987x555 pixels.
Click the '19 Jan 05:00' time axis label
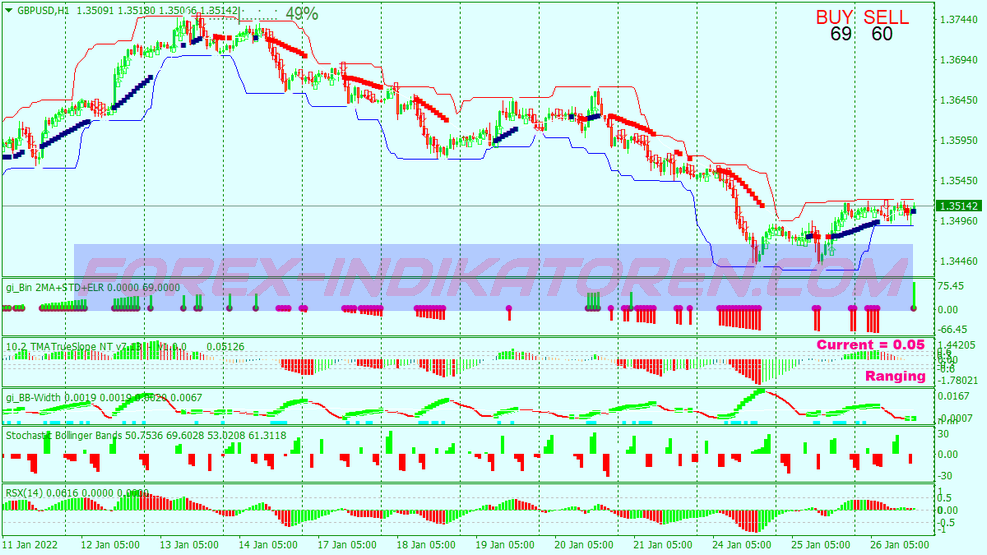[505, 545]
